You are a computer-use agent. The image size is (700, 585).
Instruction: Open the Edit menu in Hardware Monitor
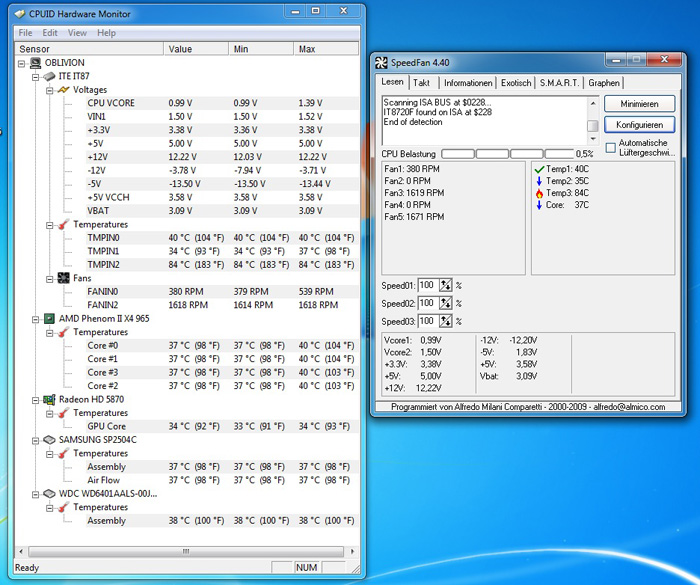[x=50, y=33]
